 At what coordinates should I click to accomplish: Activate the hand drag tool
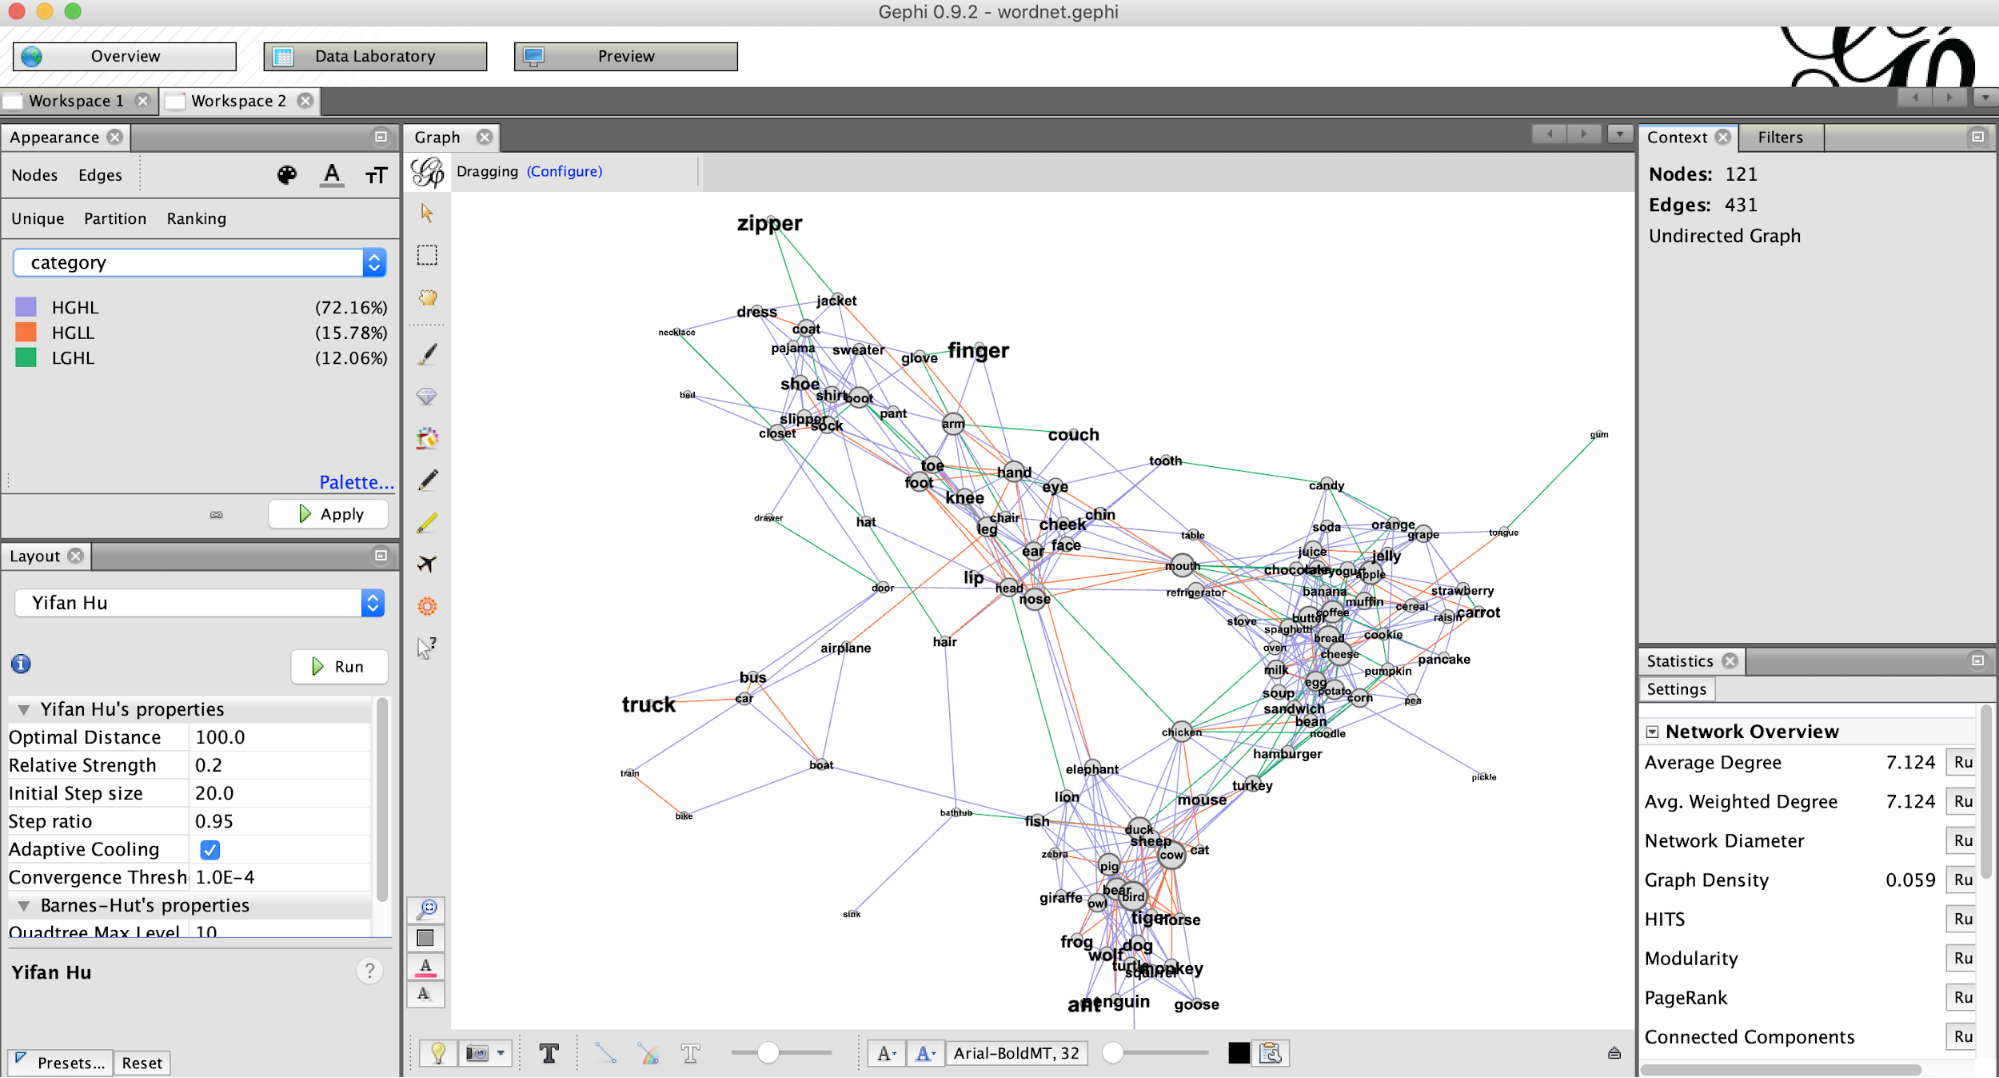click(x=427, y=298)
